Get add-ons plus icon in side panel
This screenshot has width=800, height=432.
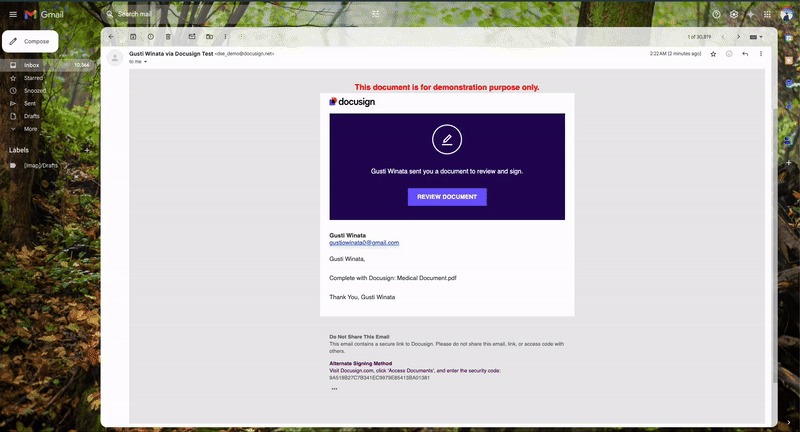coord(789,163)
